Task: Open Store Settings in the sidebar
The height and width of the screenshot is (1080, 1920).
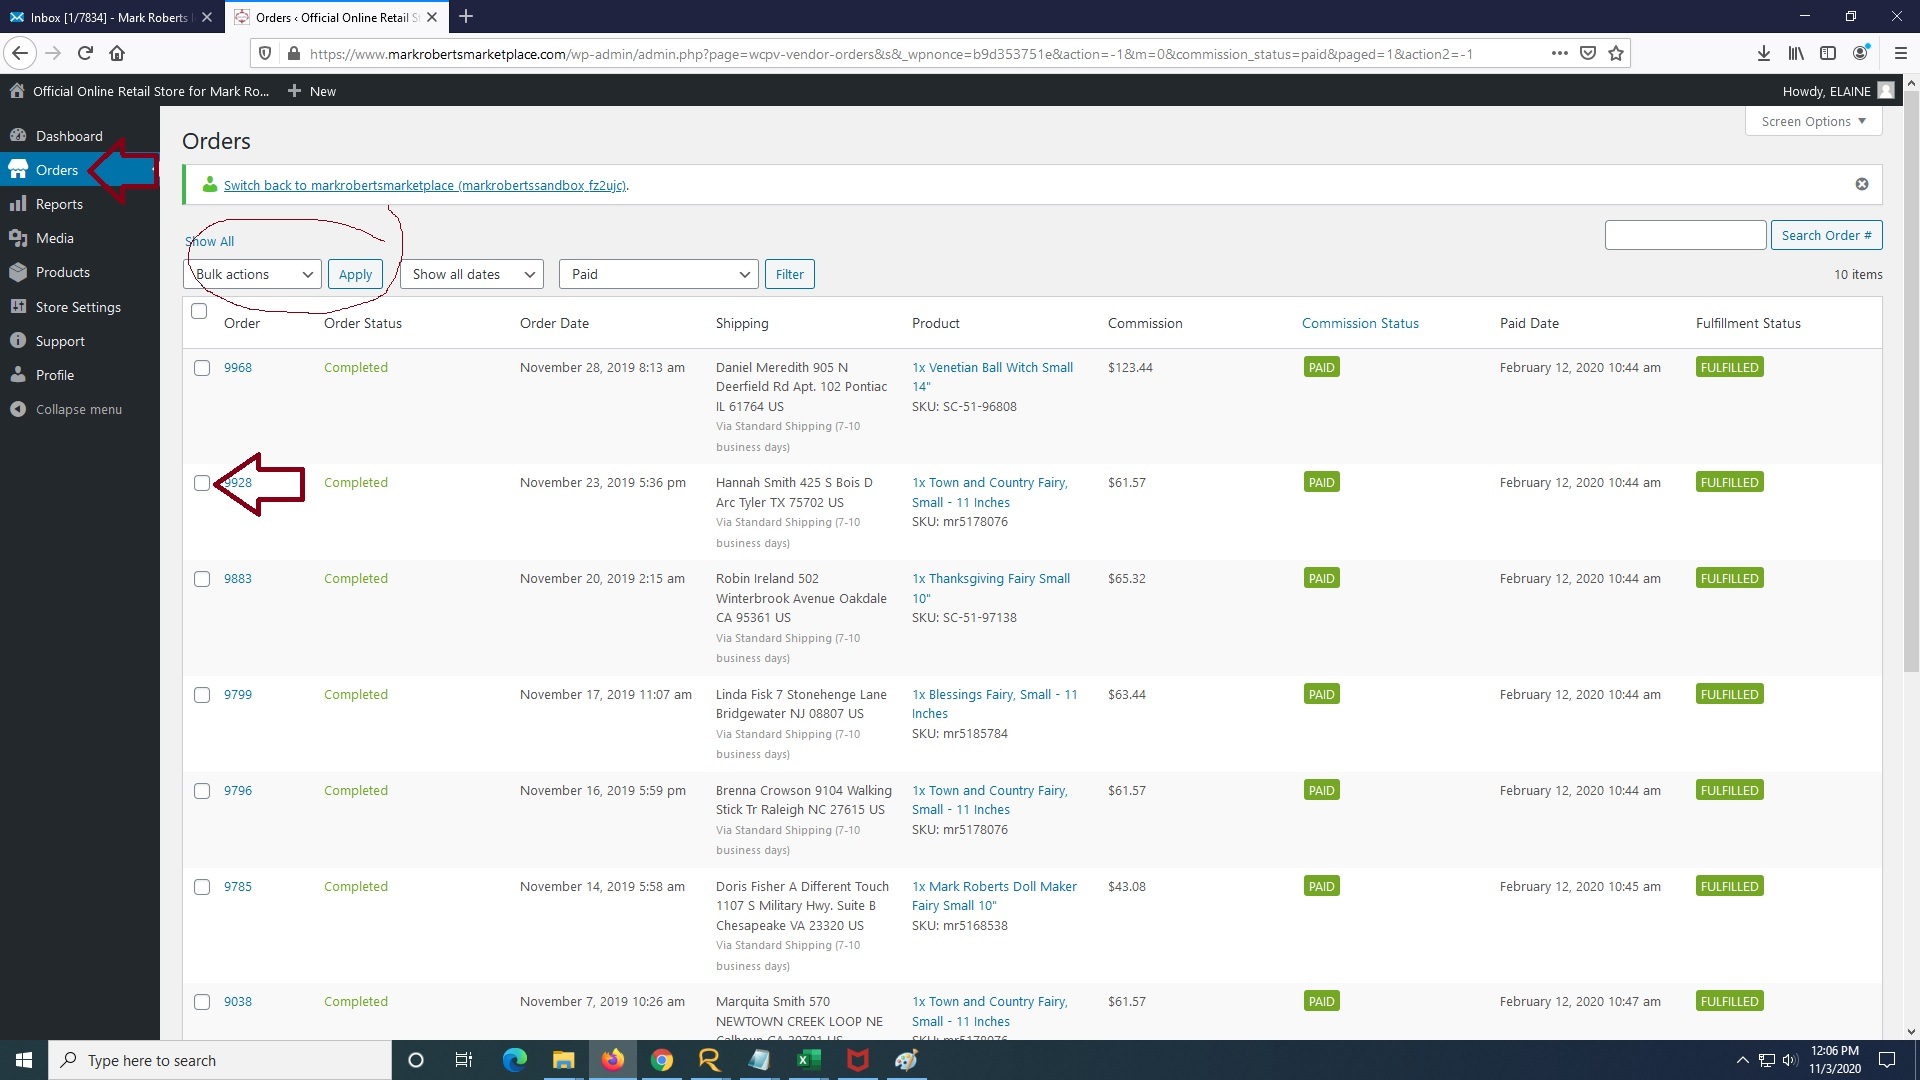Action: [80, 307]
